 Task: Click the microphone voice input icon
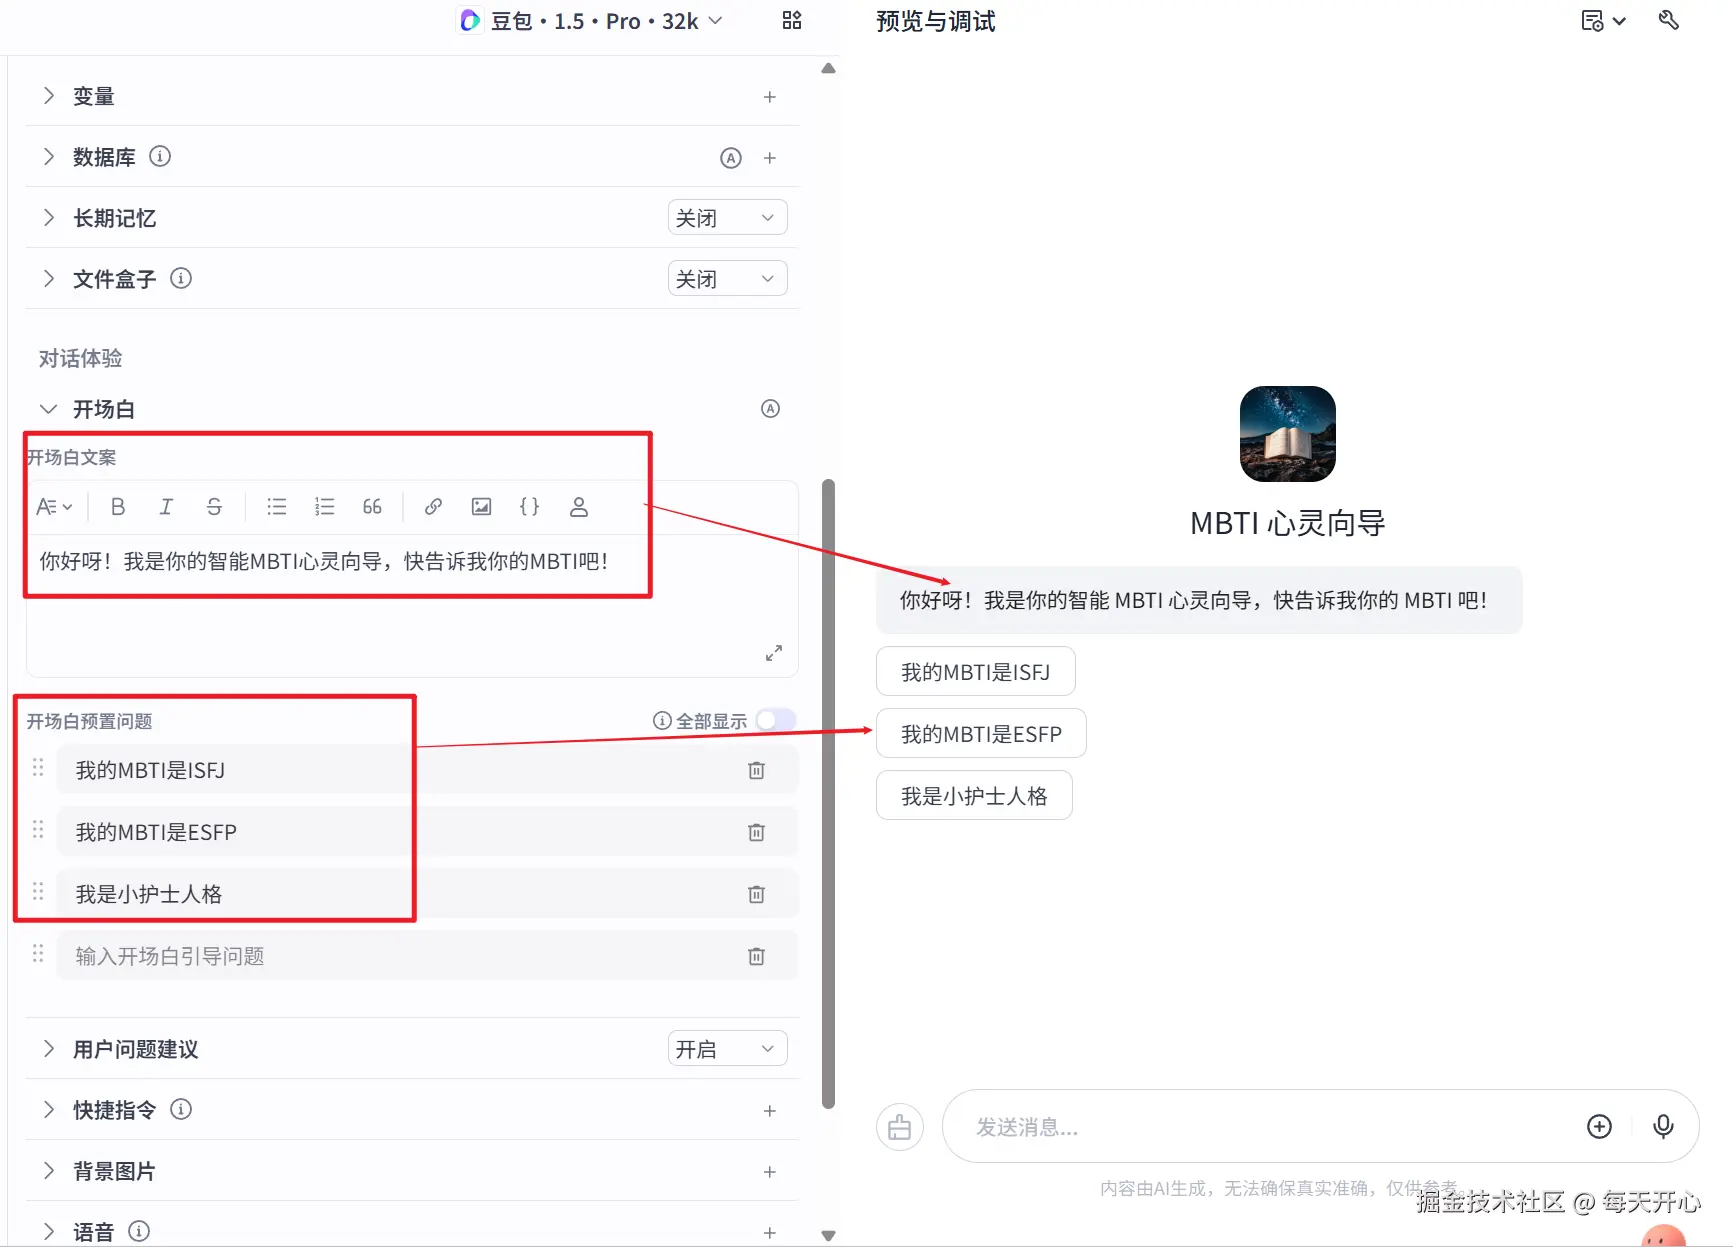tap(1663, 1127)
